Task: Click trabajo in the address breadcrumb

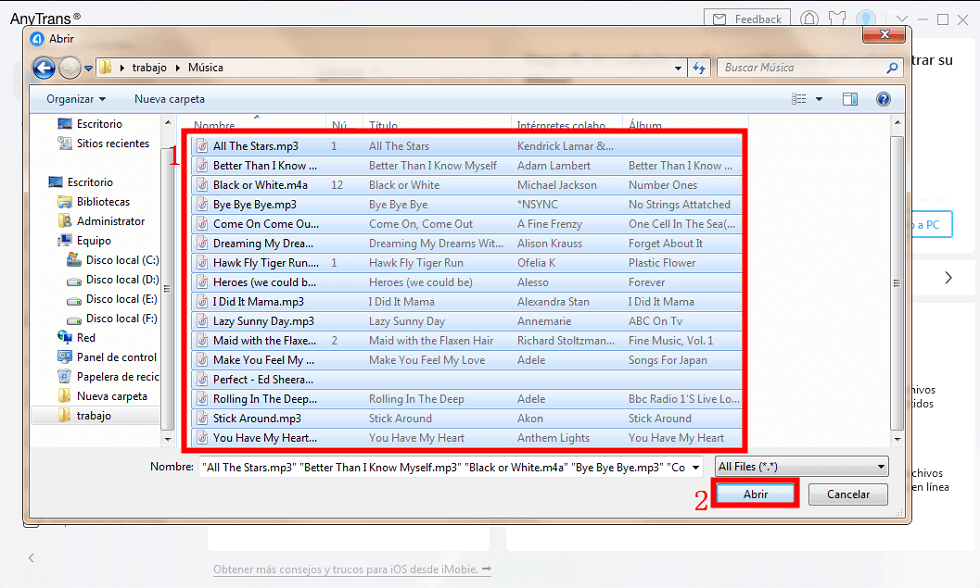Action: click(149, 67)
